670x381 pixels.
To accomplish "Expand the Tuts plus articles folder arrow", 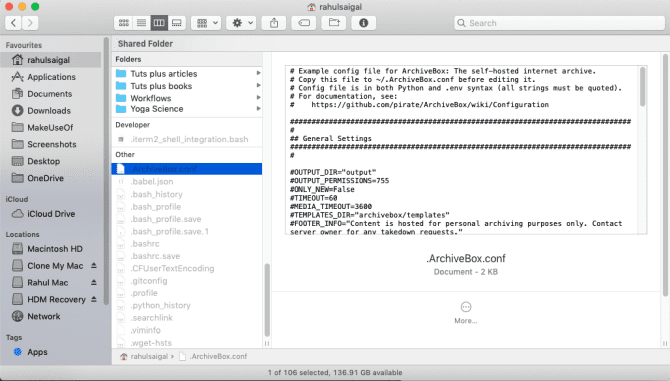I will [x=259, y=73].
